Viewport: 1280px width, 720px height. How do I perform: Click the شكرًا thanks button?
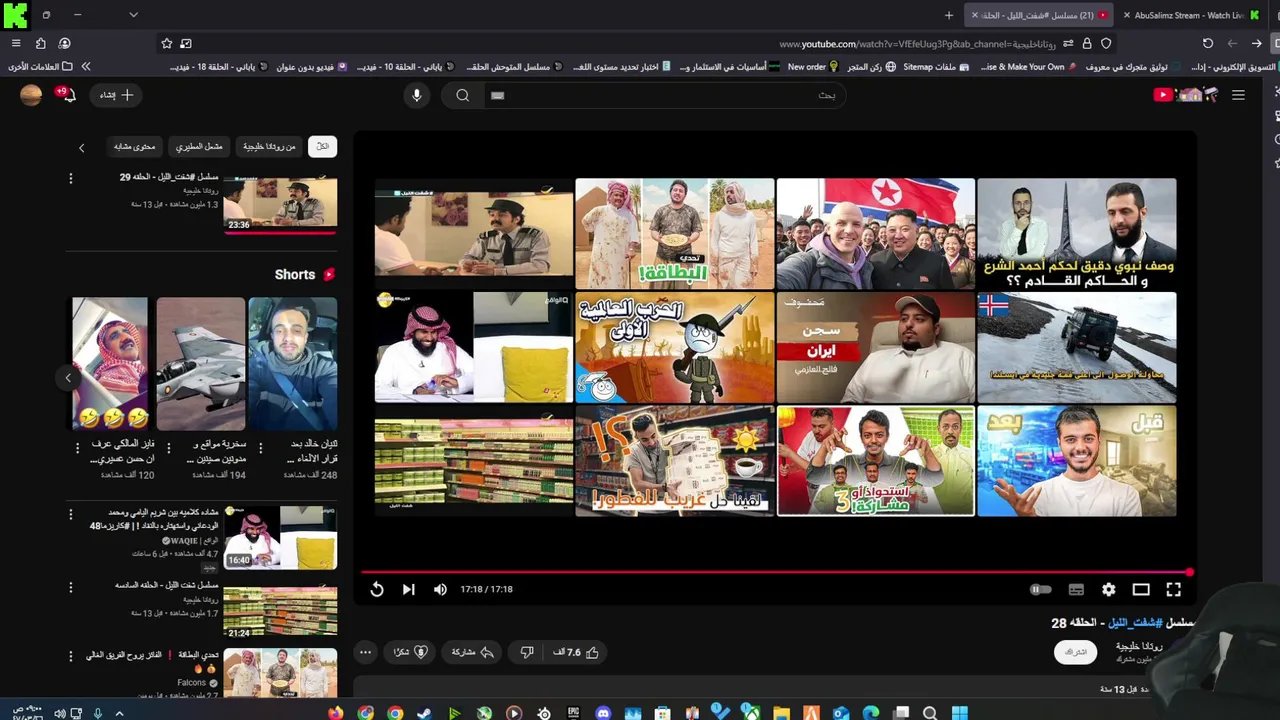tap(411, 652)
